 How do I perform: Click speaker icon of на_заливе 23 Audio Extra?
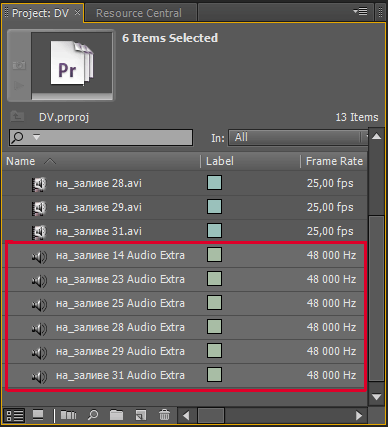[x=39, y=281]
